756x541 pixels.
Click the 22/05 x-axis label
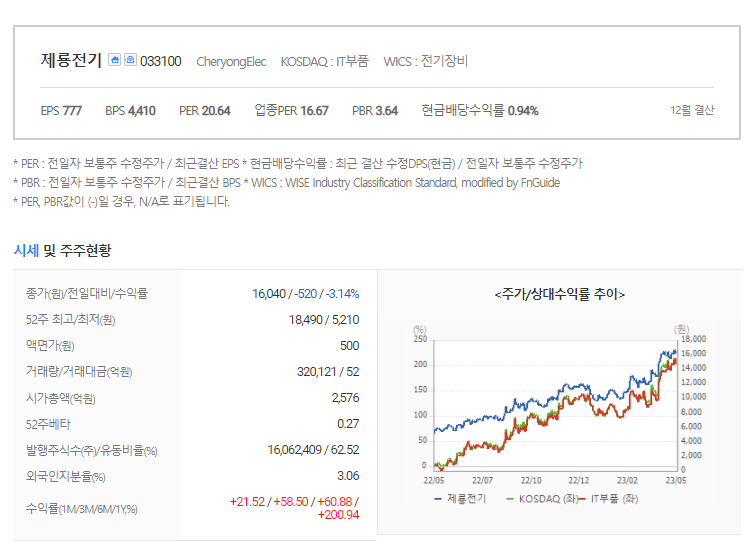pos(434,480)
